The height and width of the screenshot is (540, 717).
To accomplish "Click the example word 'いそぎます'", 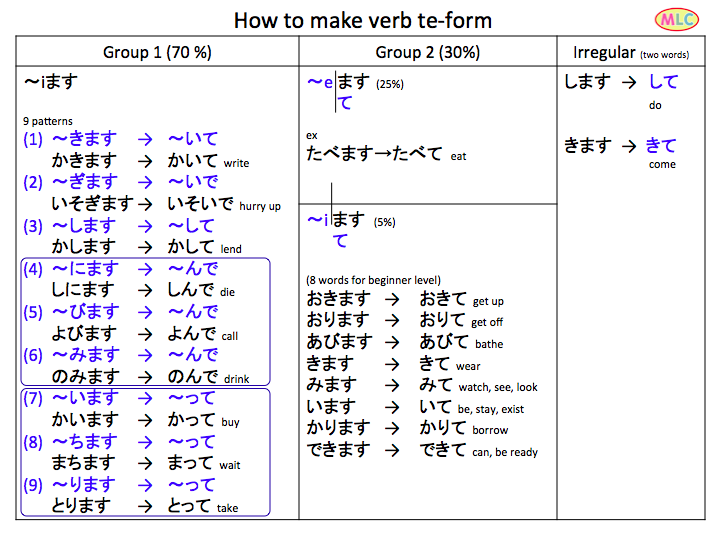I will point(92,203).
